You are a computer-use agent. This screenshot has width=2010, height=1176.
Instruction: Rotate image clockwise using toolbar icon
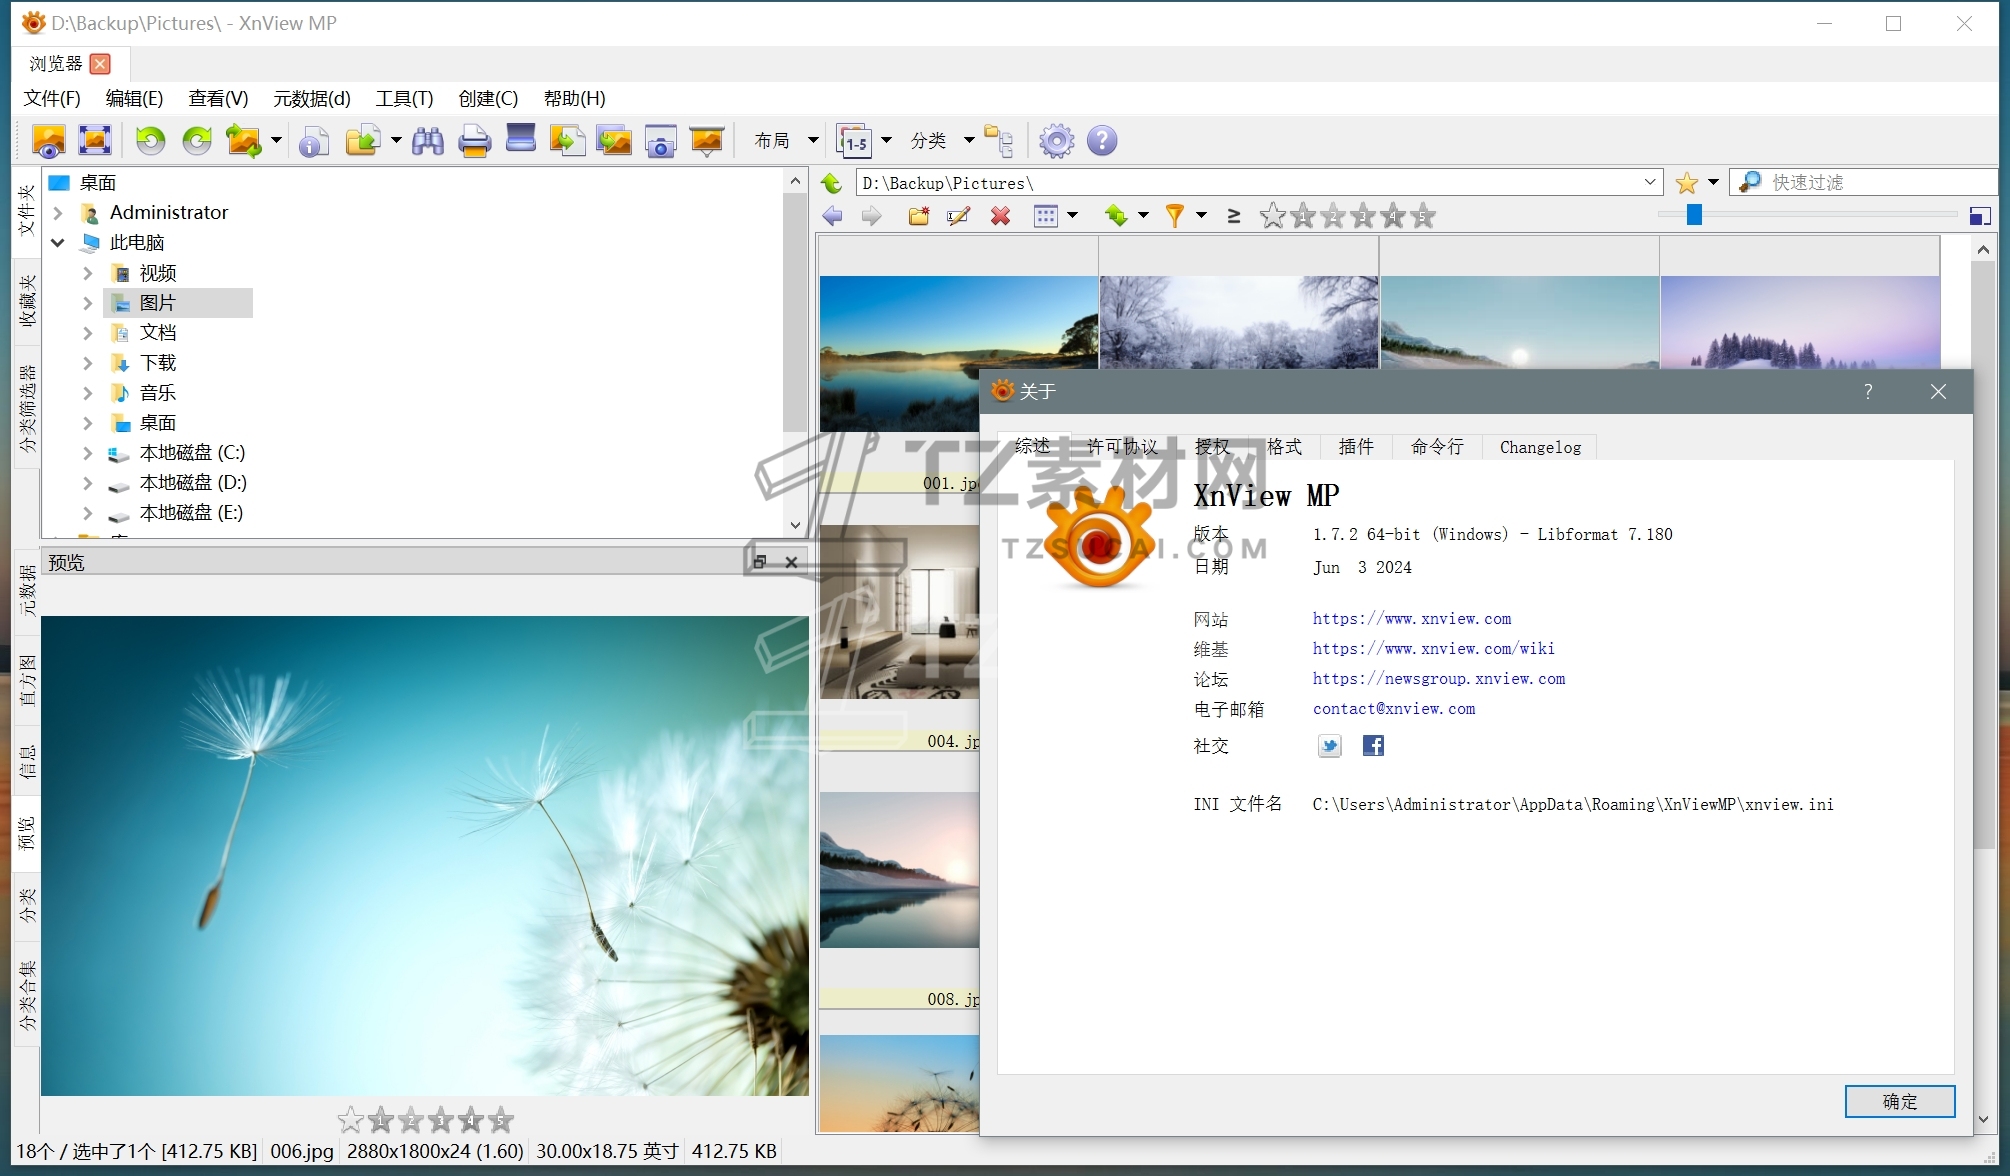197,141
